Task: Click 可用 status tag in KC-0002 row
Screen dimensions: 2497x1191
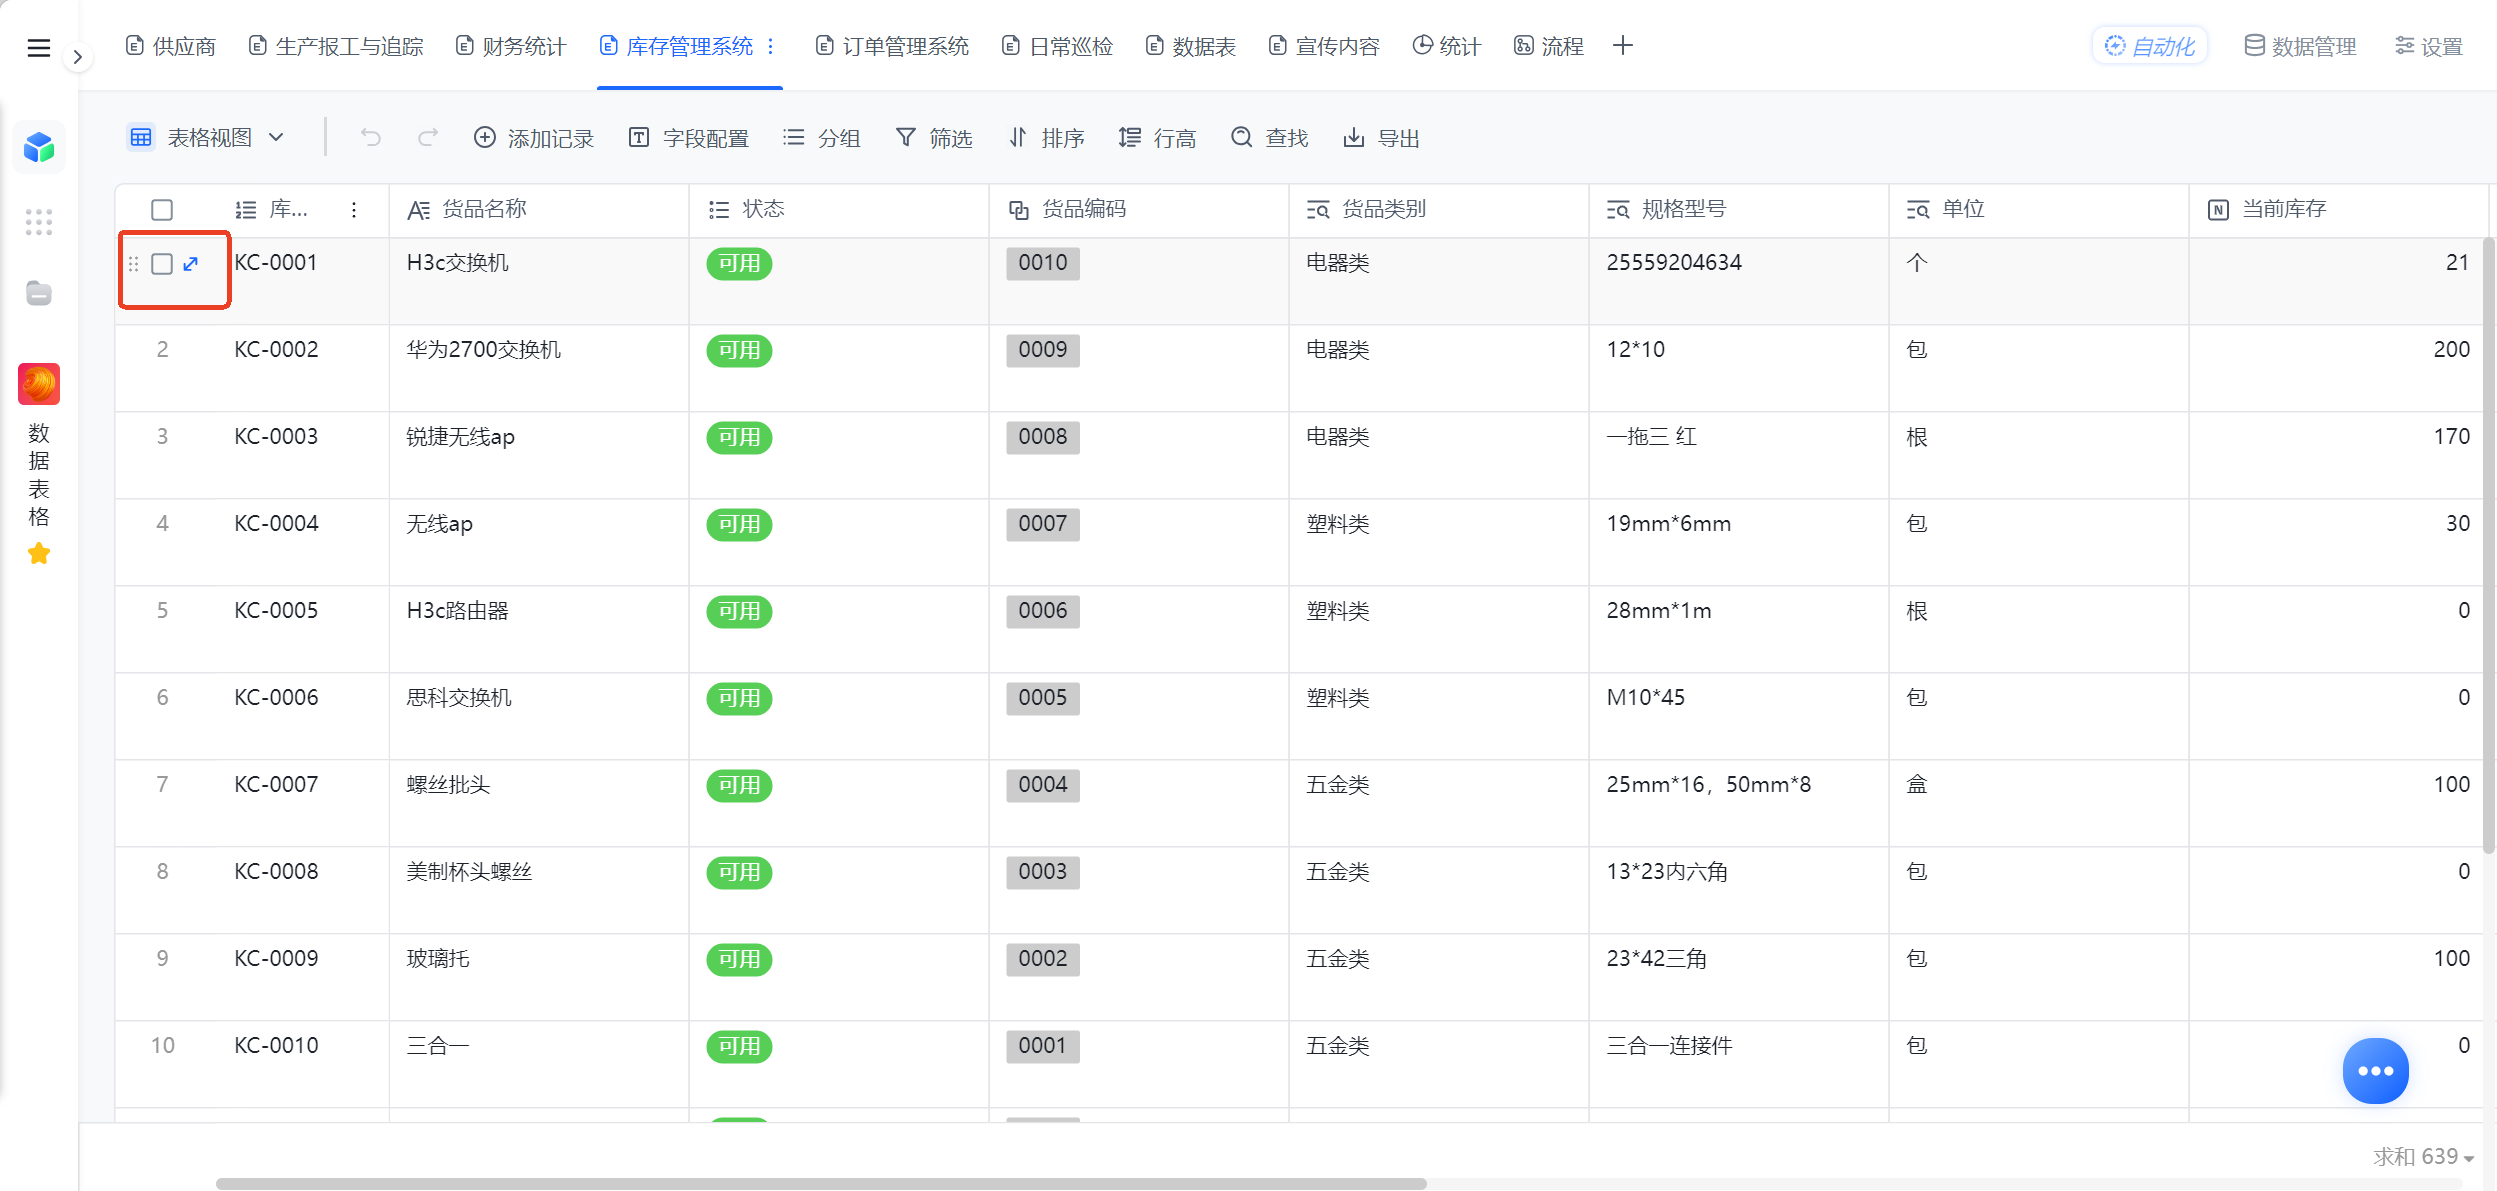Action: tap(739, 351)
